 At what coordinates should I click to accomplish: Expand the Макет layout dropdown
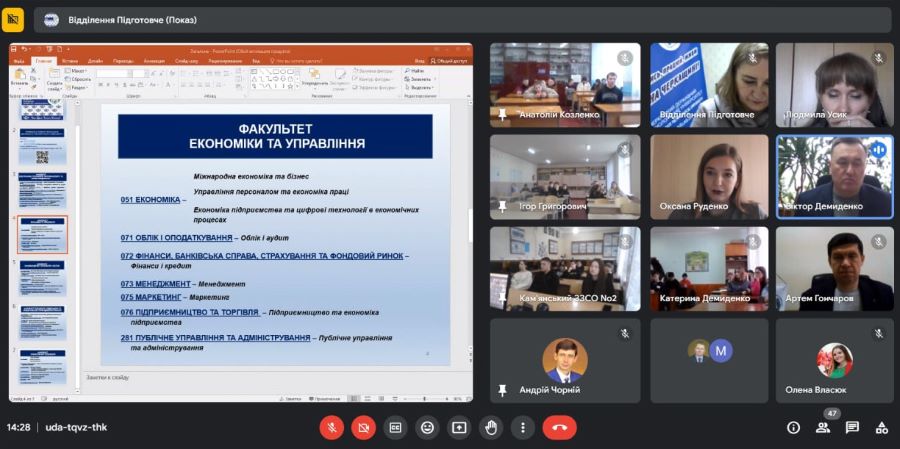click(x=76, y=71)
